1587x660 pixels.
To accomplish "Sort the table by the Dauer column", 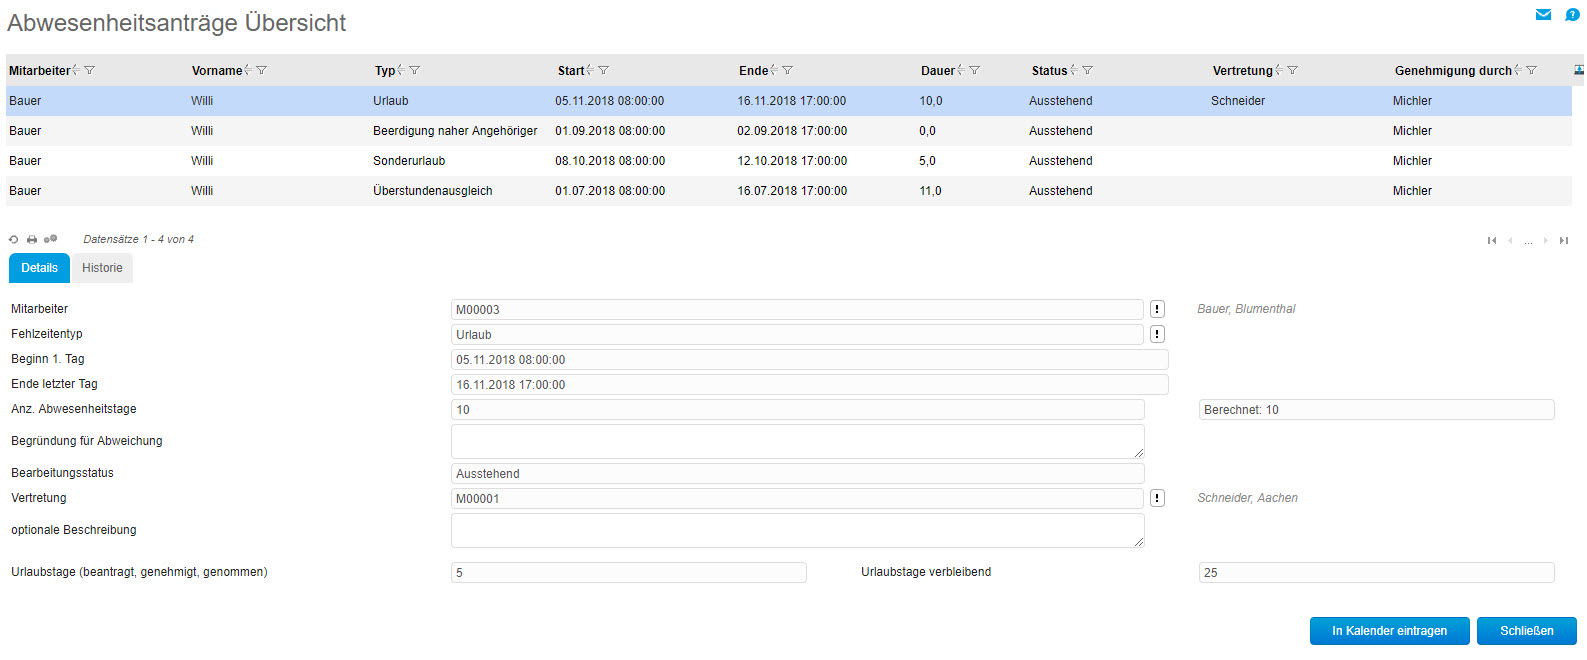I will tap(938, 71).
